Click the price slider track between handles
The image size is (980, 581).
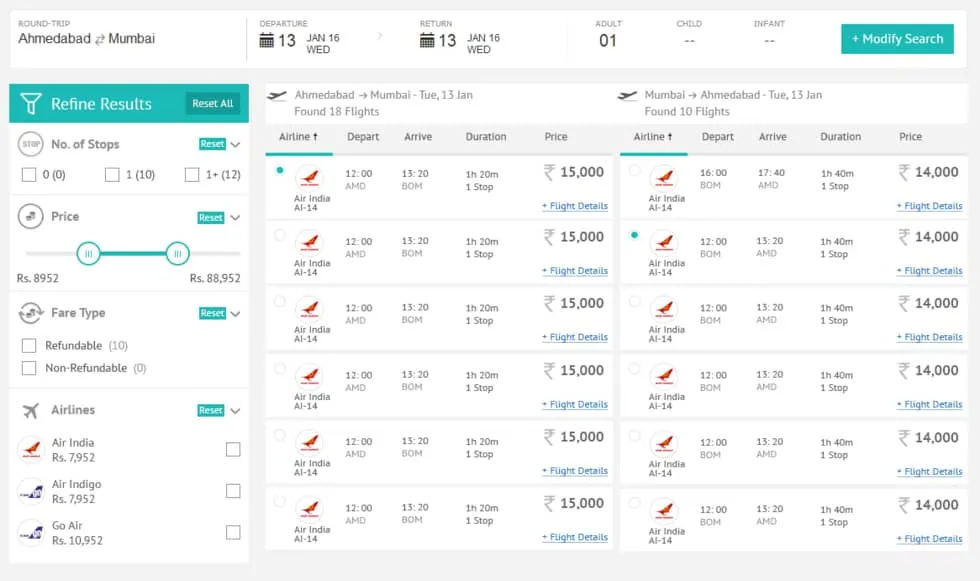click(133, 254)
